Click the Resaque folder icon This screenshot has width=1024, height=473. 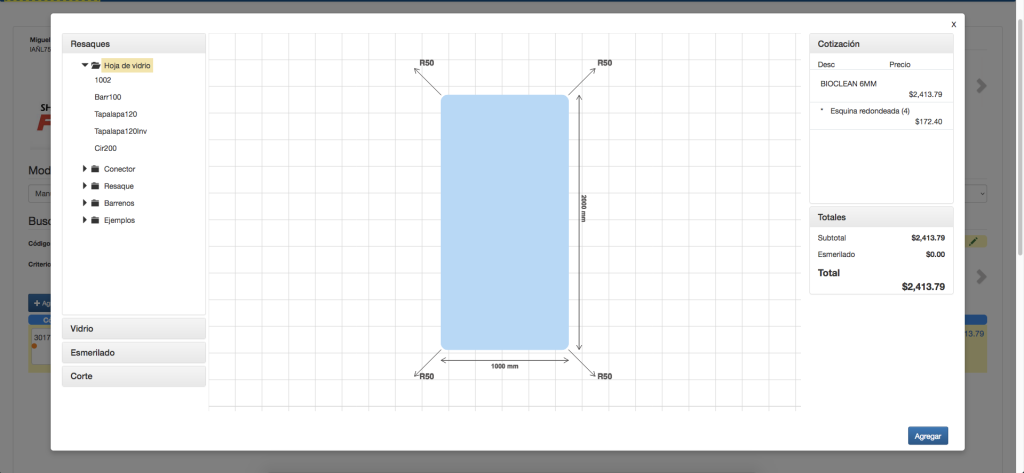pos(94,186)
